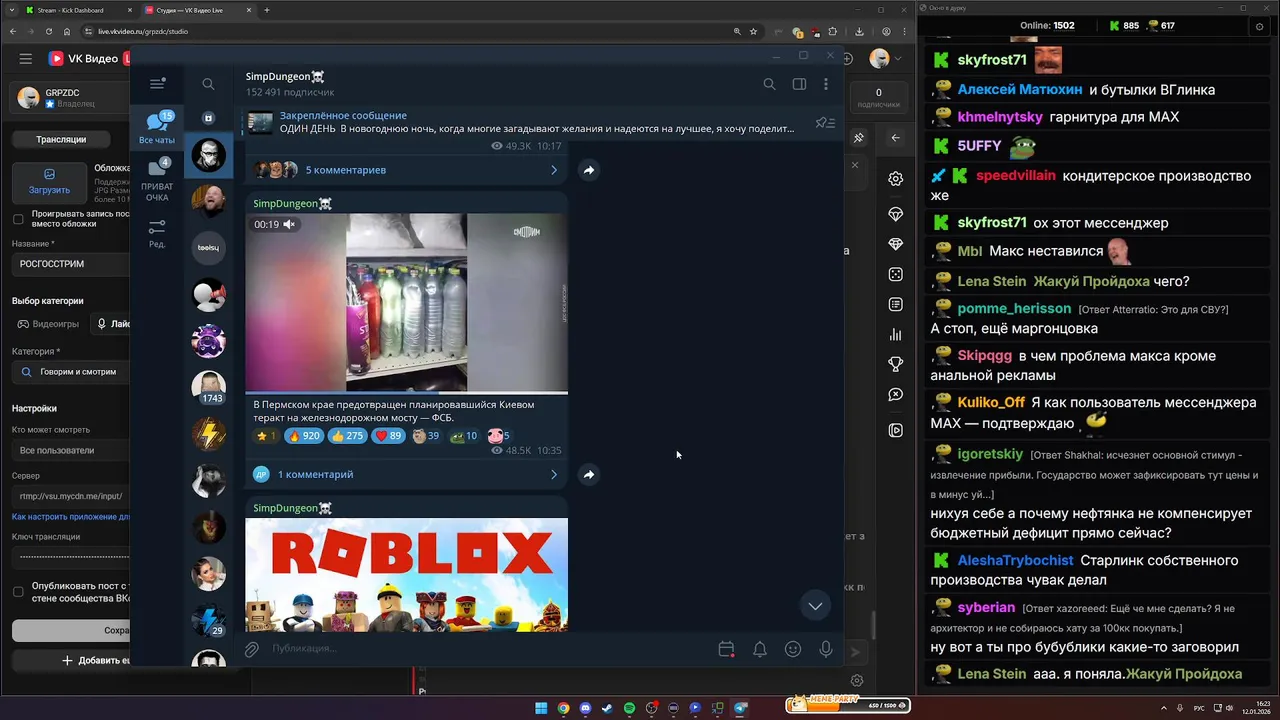
Task: Open 1 комментарий thread
Action: click(x=406, y=474)
